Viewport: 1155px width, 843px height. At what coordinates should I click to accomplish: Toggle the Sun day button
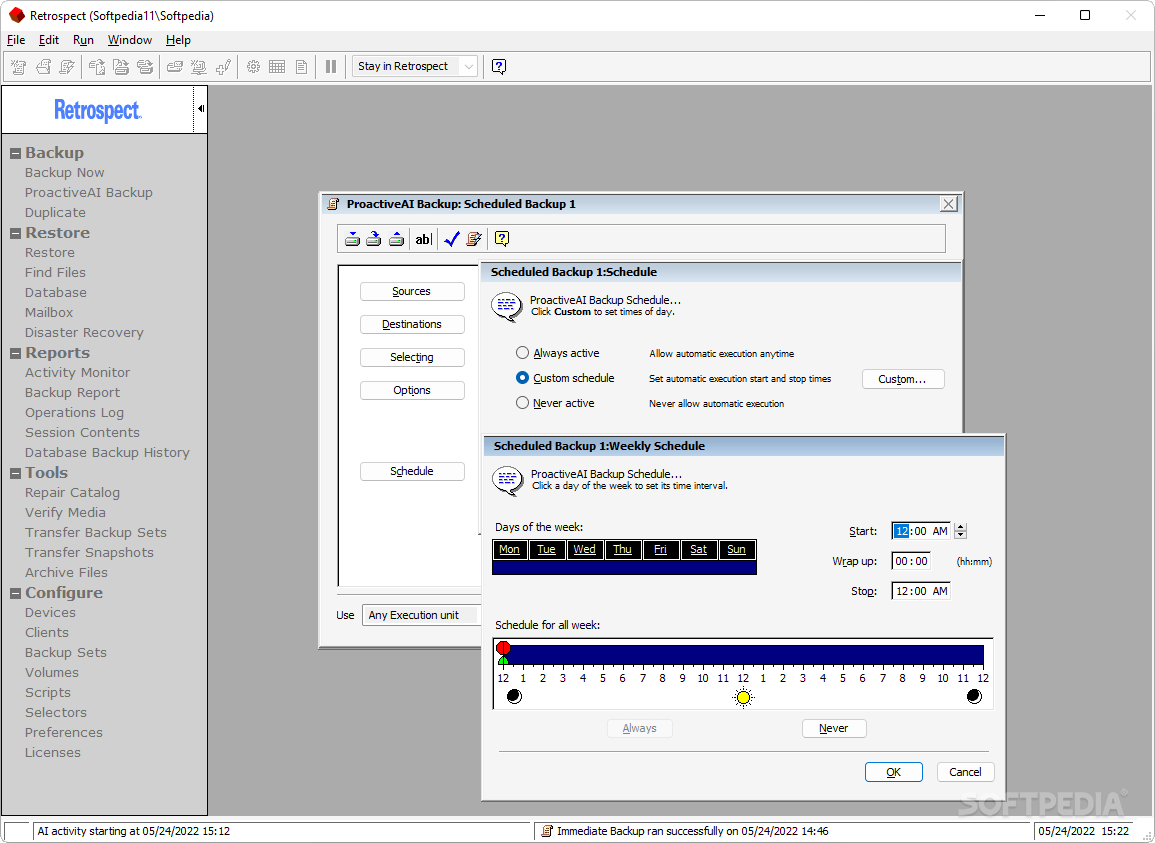pos(737,550)
